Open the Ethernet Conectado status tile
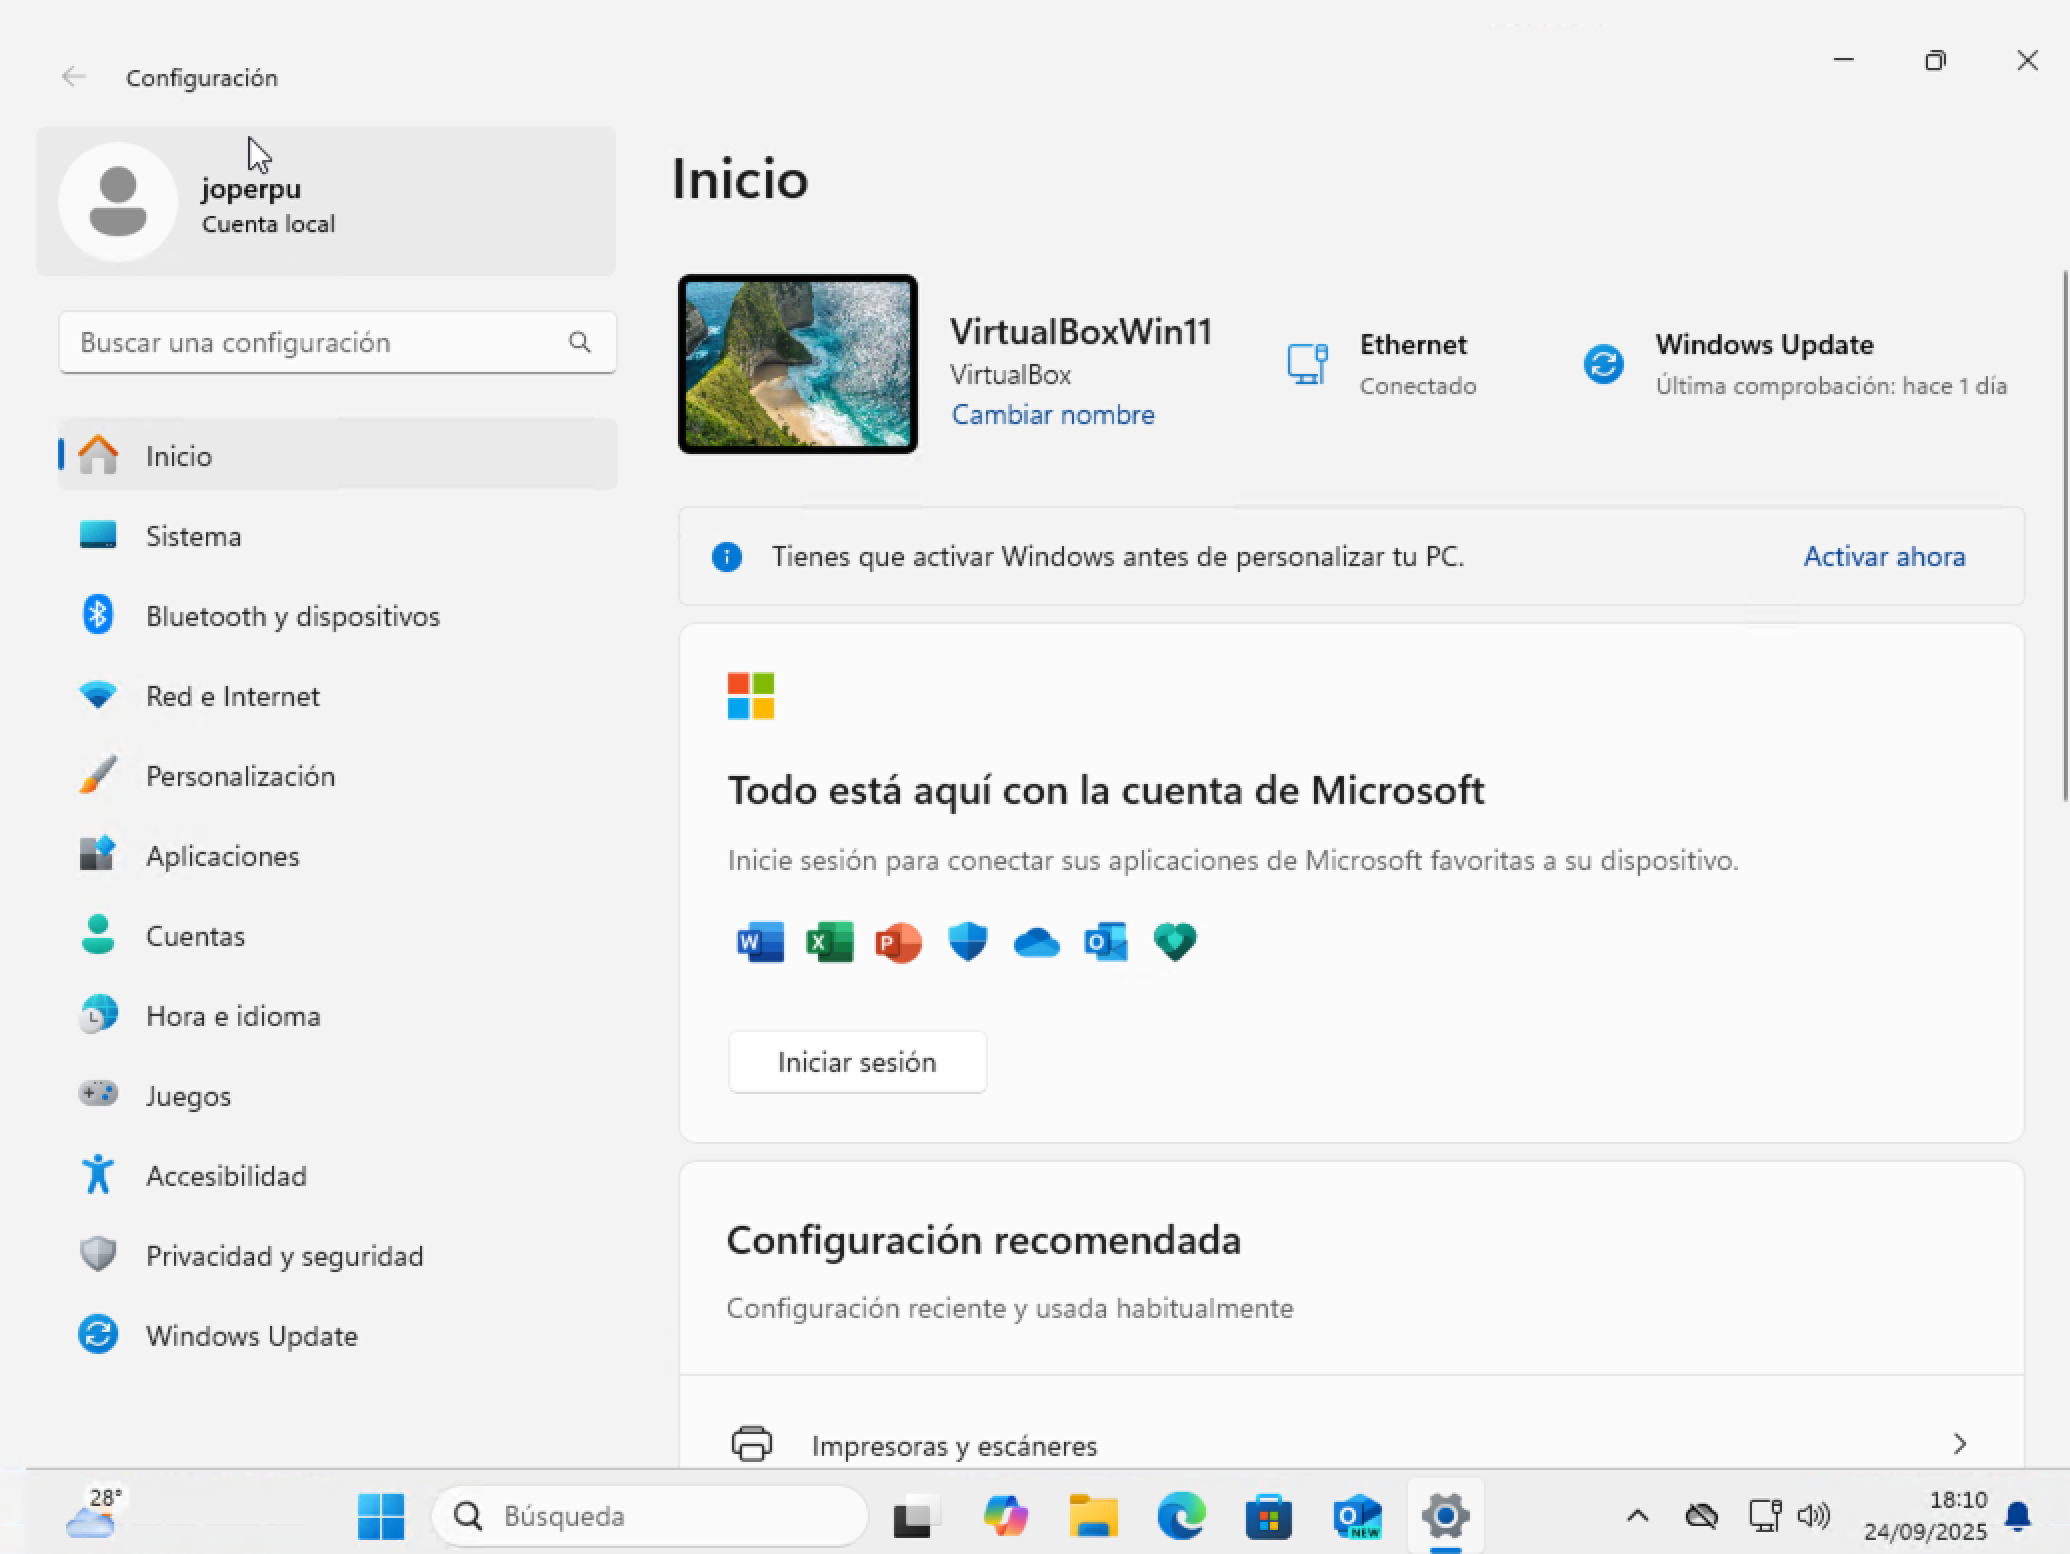Viewport: 2070px width, 1554px height. coord(1382,364)
